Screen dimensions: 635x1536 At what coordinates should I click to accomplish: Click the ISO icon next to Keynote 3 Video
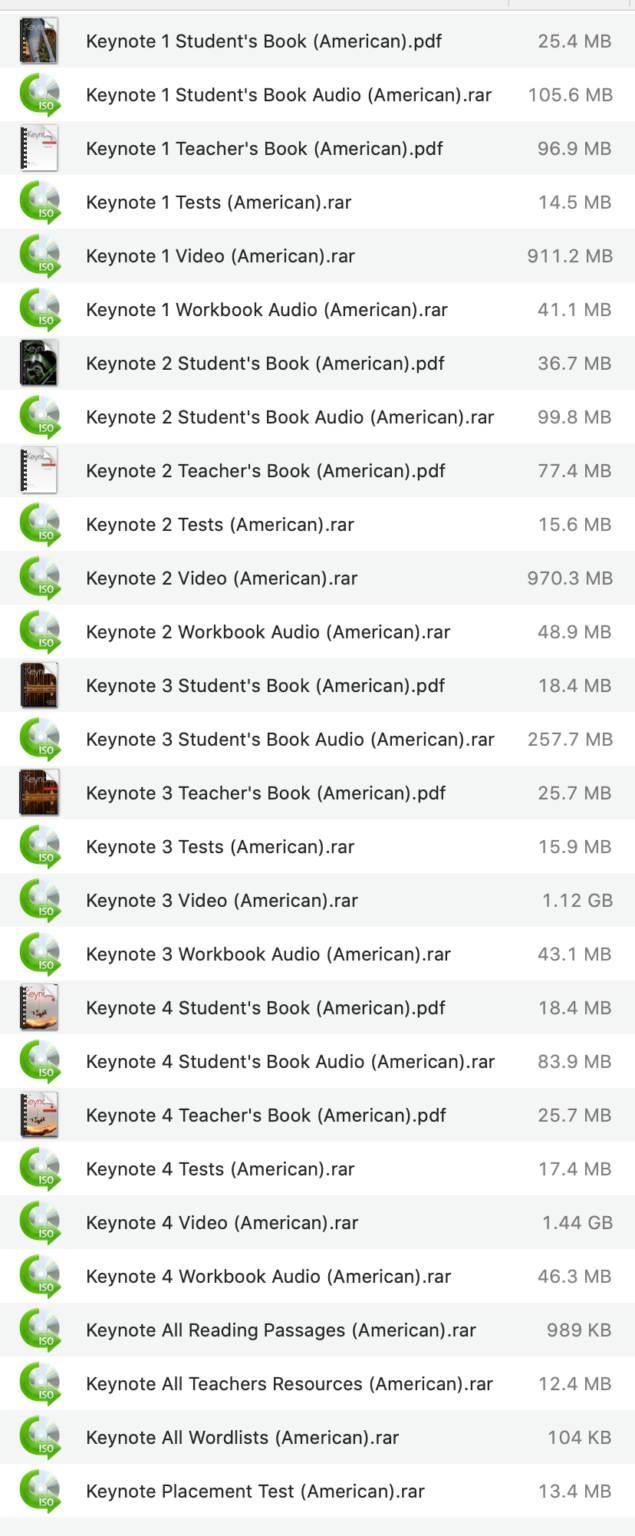pyautogui.click(x=39, y=900)
